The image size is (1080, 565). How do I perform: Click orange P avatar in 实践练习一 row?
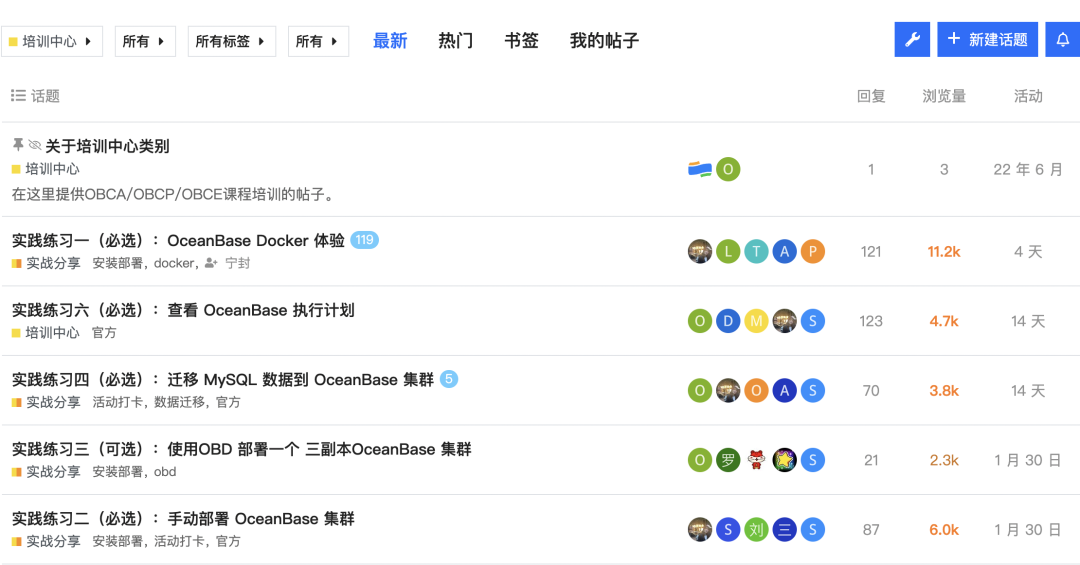(x=813, y=251)
